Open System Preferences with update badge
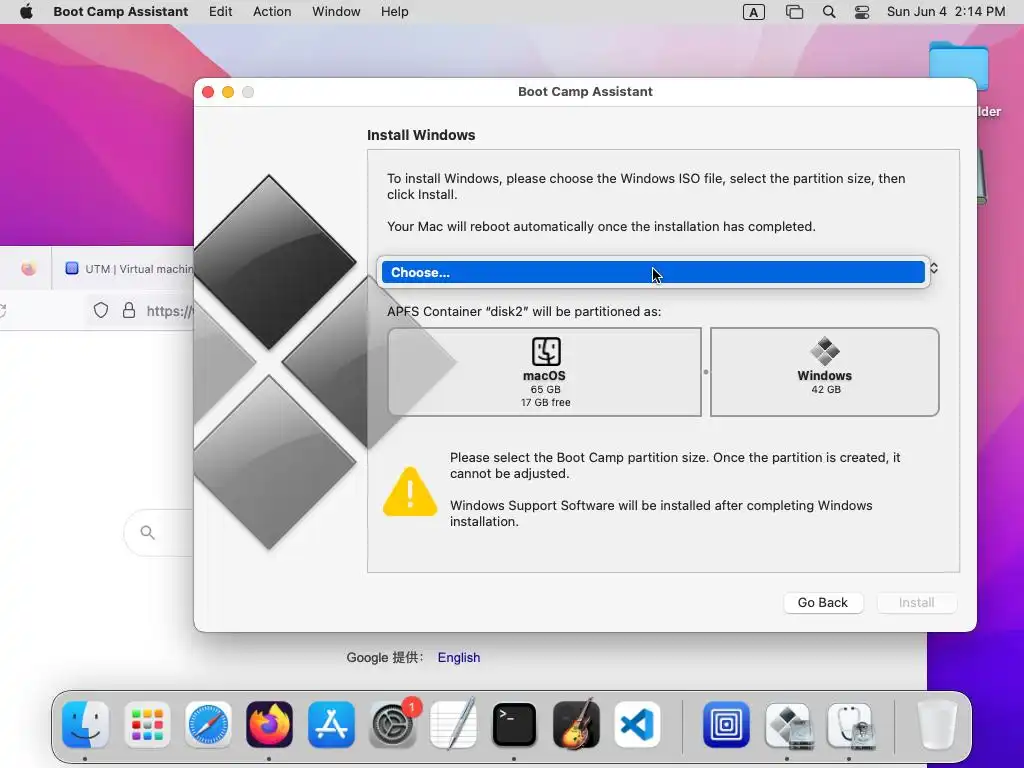This screenshot has height=768, width=1024. coord(392,724)
